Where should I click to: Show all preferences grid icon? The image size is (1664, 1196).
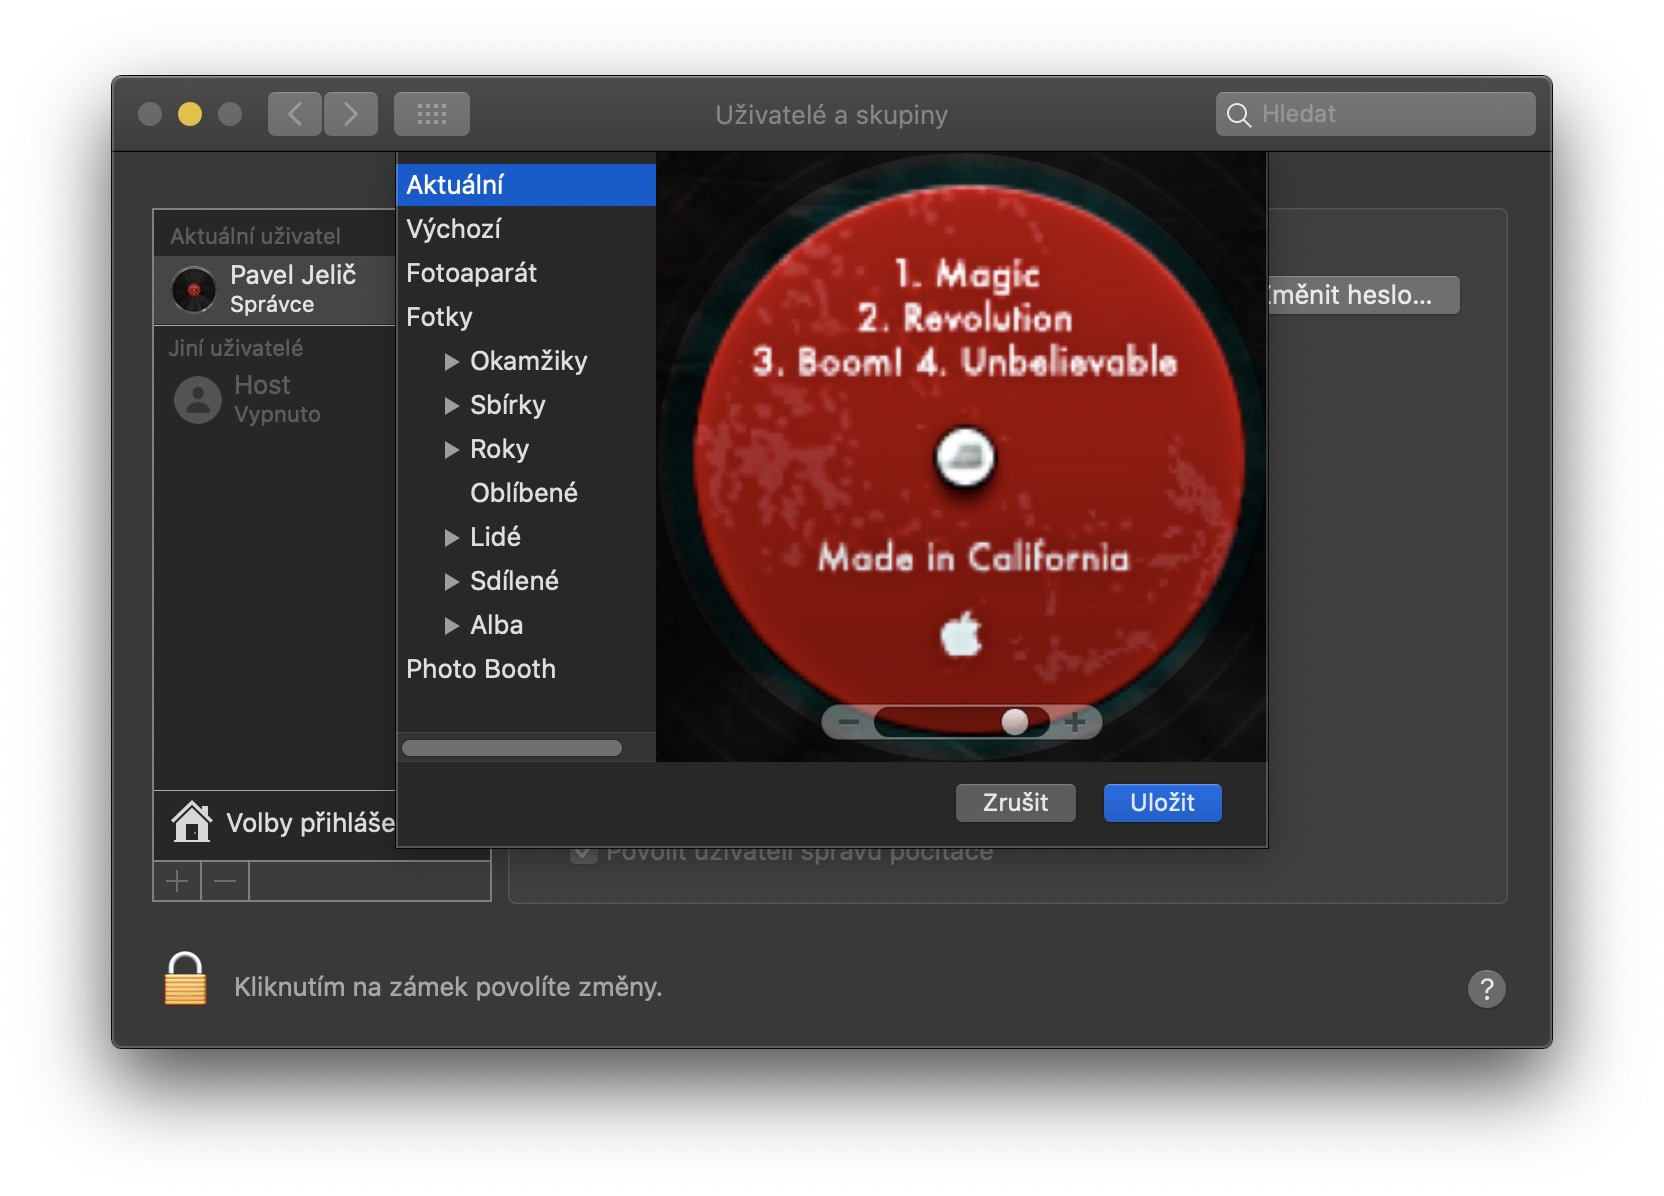tap(432, 114)
